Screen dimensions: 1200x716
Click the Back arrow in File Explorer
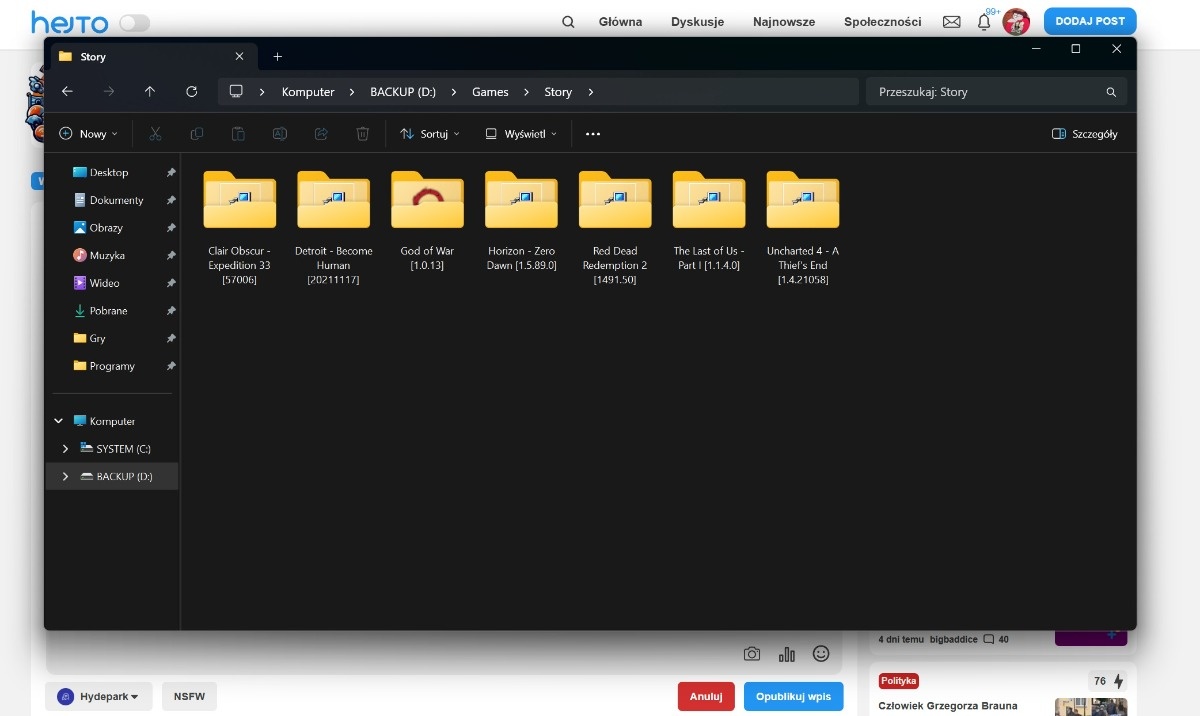(67, 91)
